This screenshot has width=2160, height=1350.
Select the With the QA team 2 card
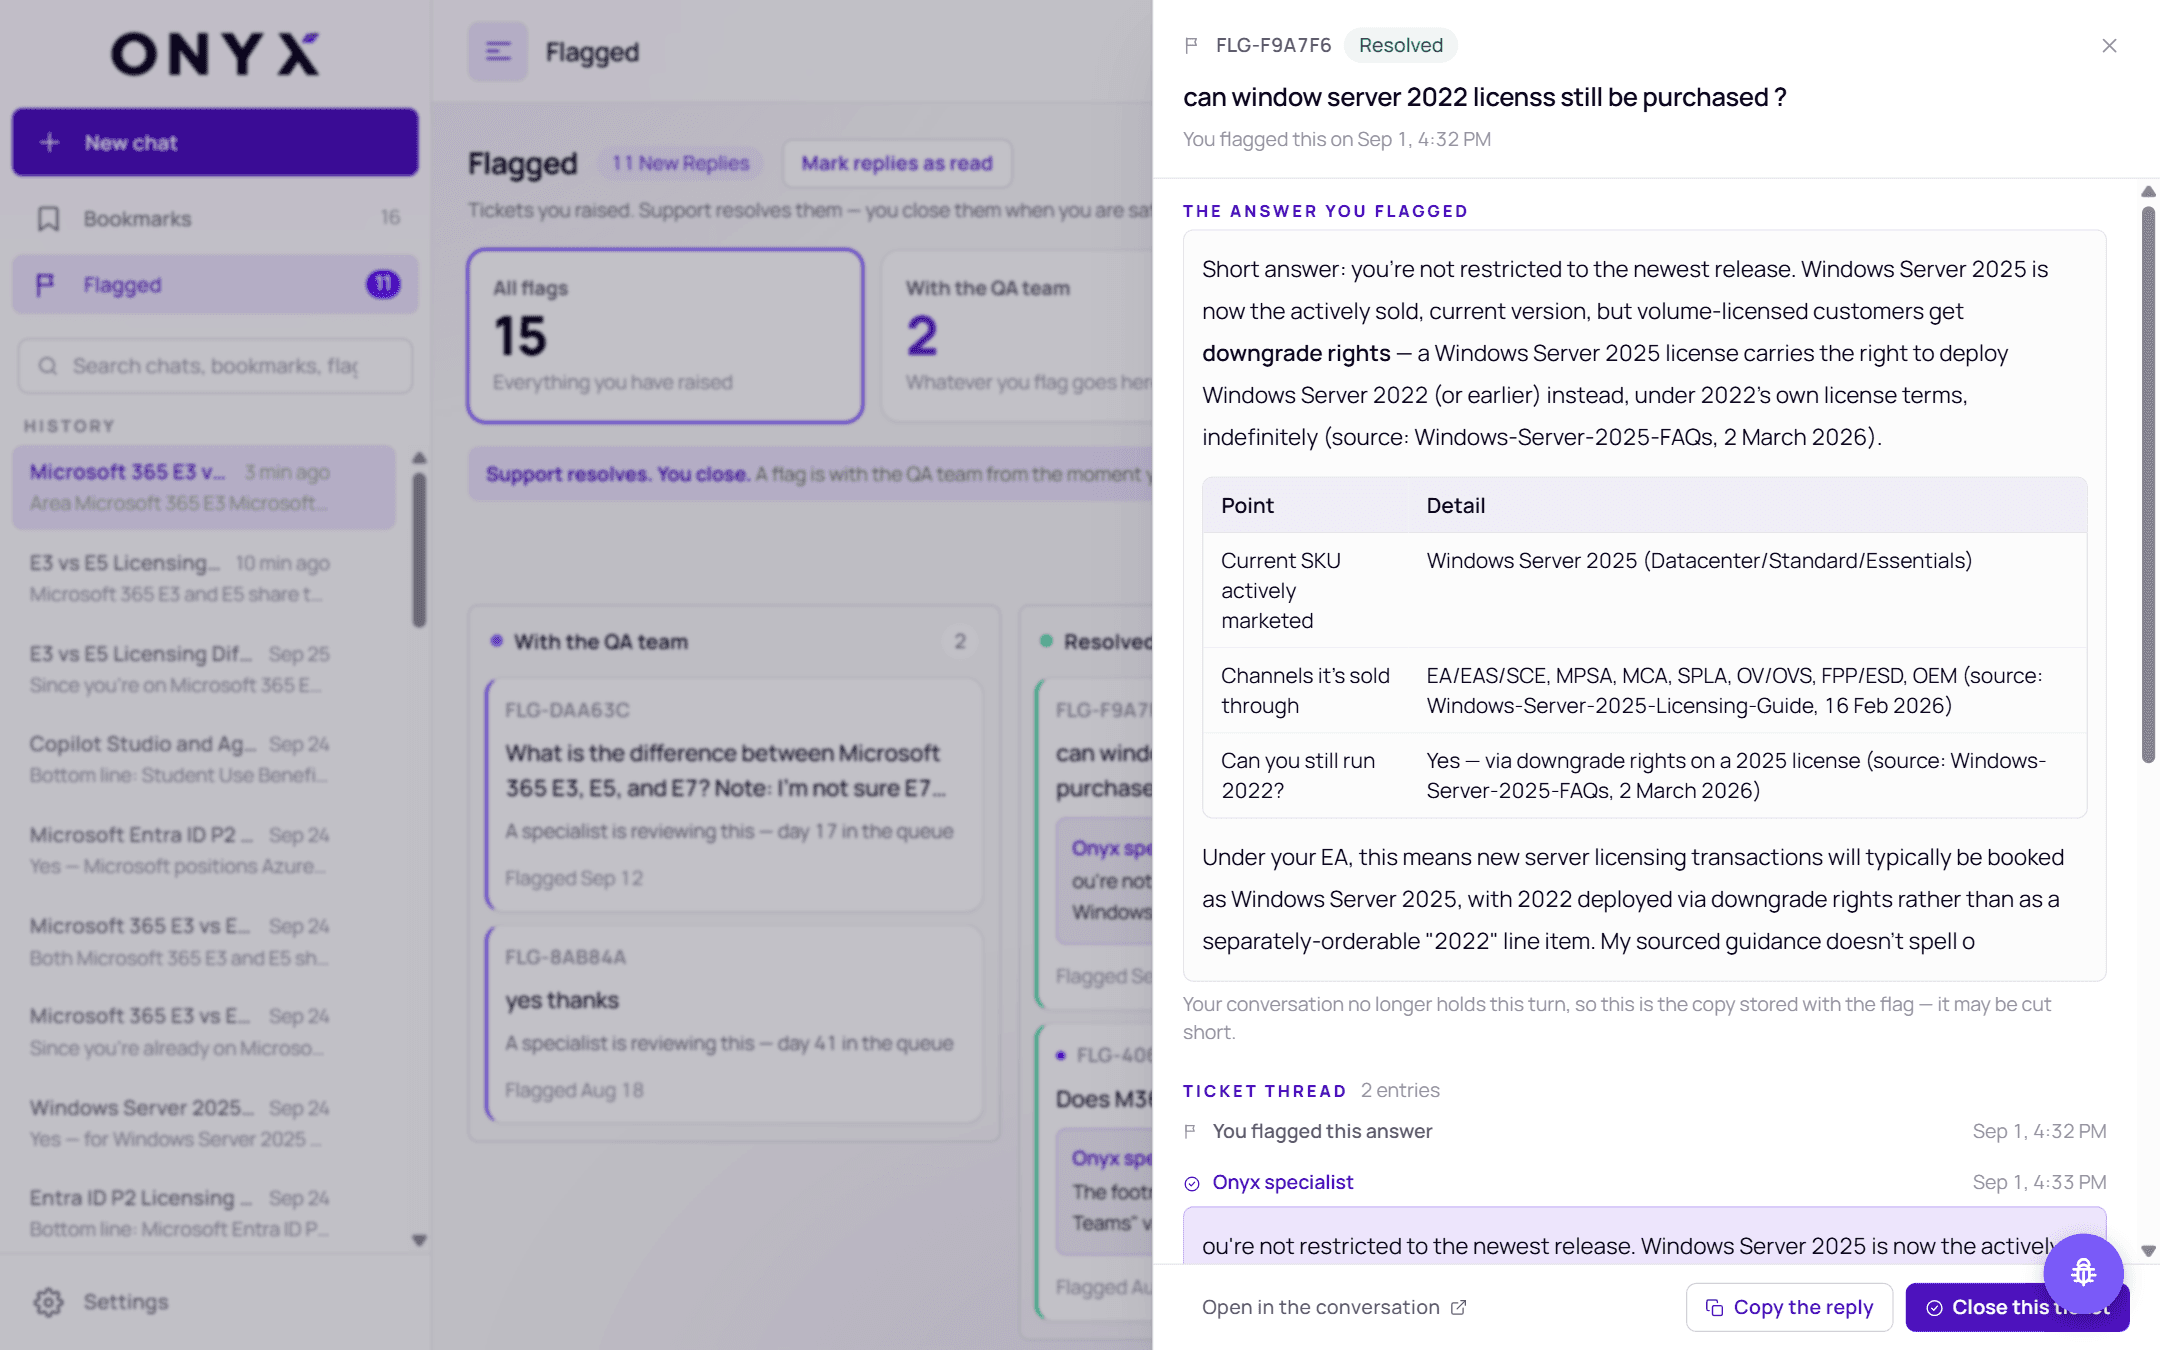tap(1018, 336)
